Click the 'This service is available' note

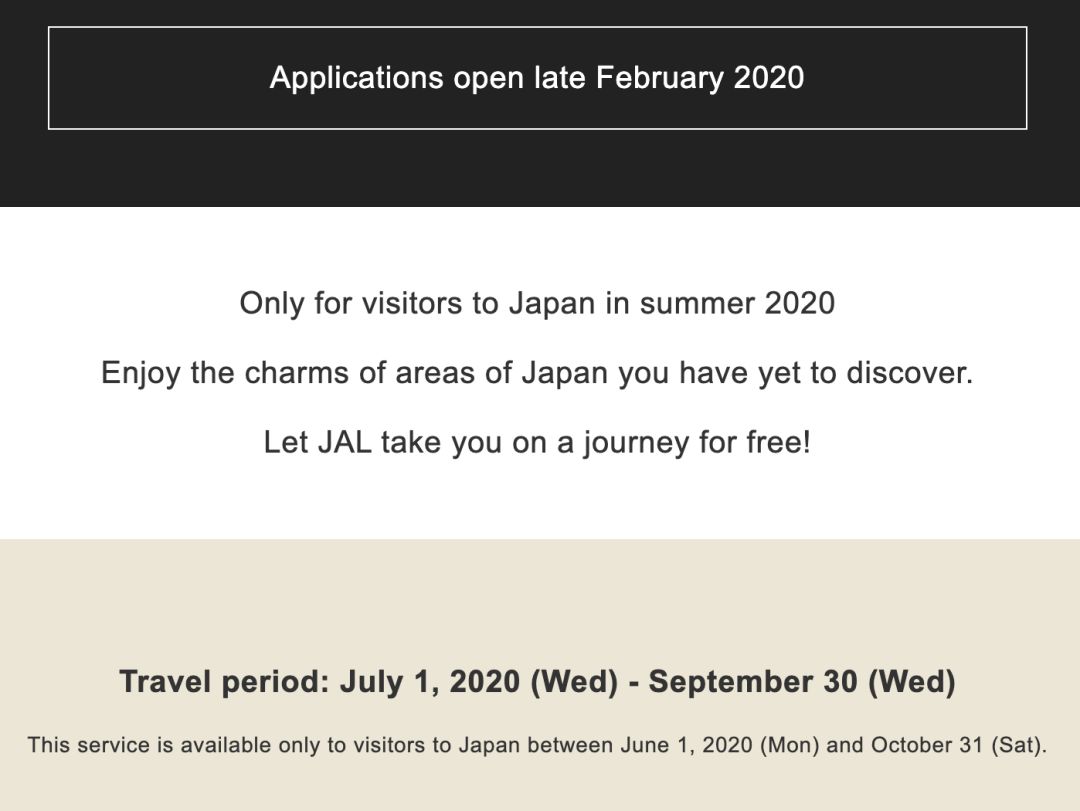point(537,746)
